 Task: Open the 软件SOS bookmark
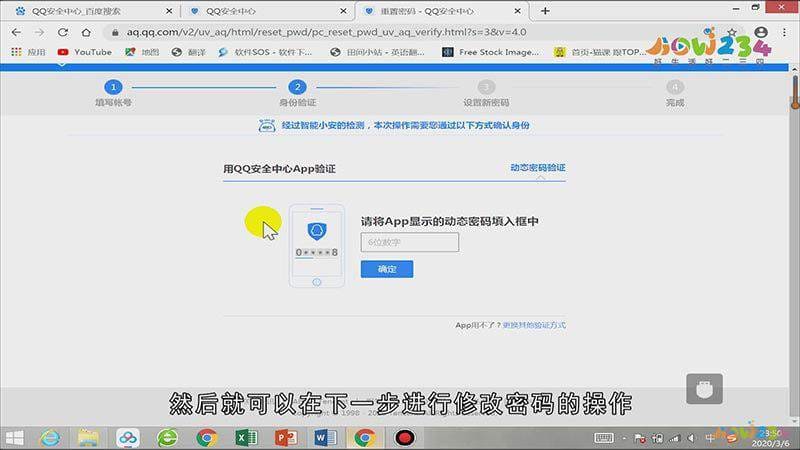click(265, 52)
